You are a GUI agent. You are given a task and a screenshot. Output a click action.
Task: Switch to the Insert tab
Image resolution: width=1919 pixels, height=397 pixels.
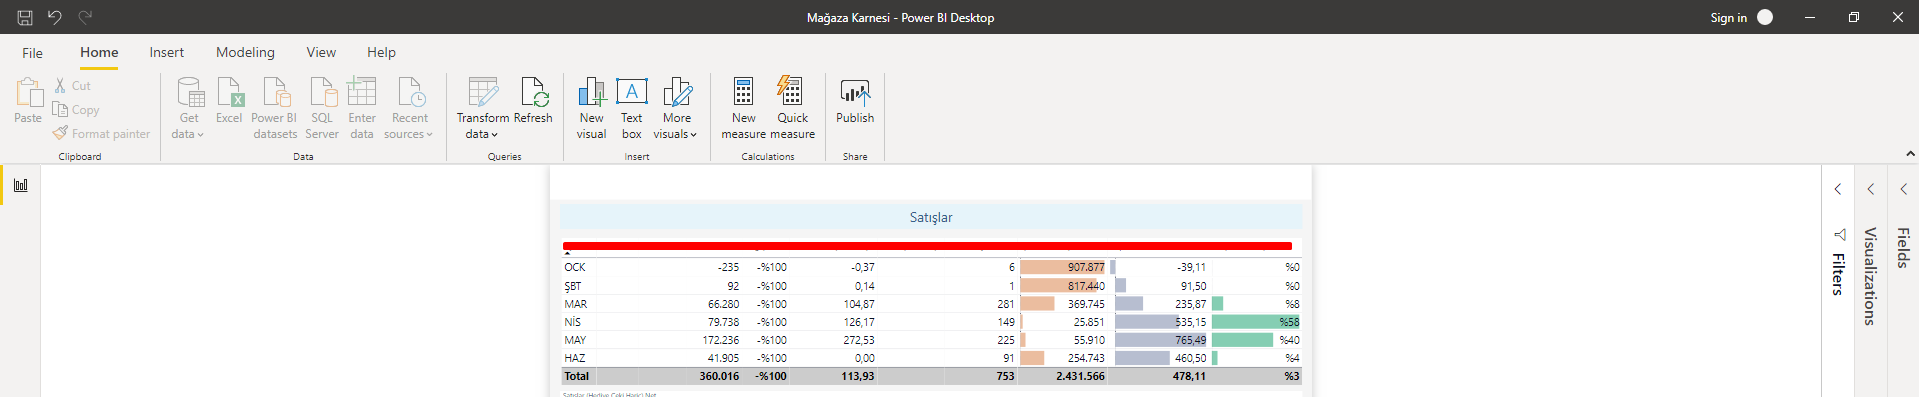pyautogui.click(x=167, y=53)
